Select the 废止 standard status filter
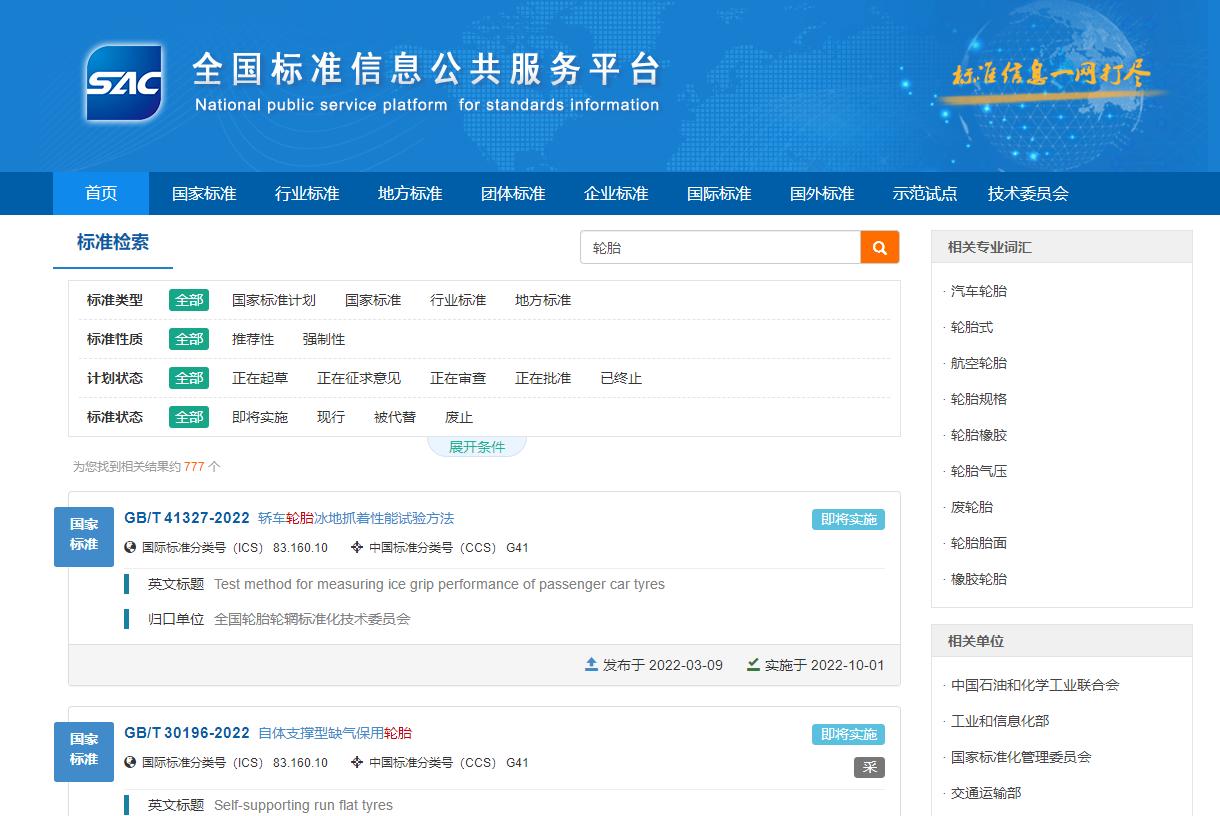 tap(457, 417)
